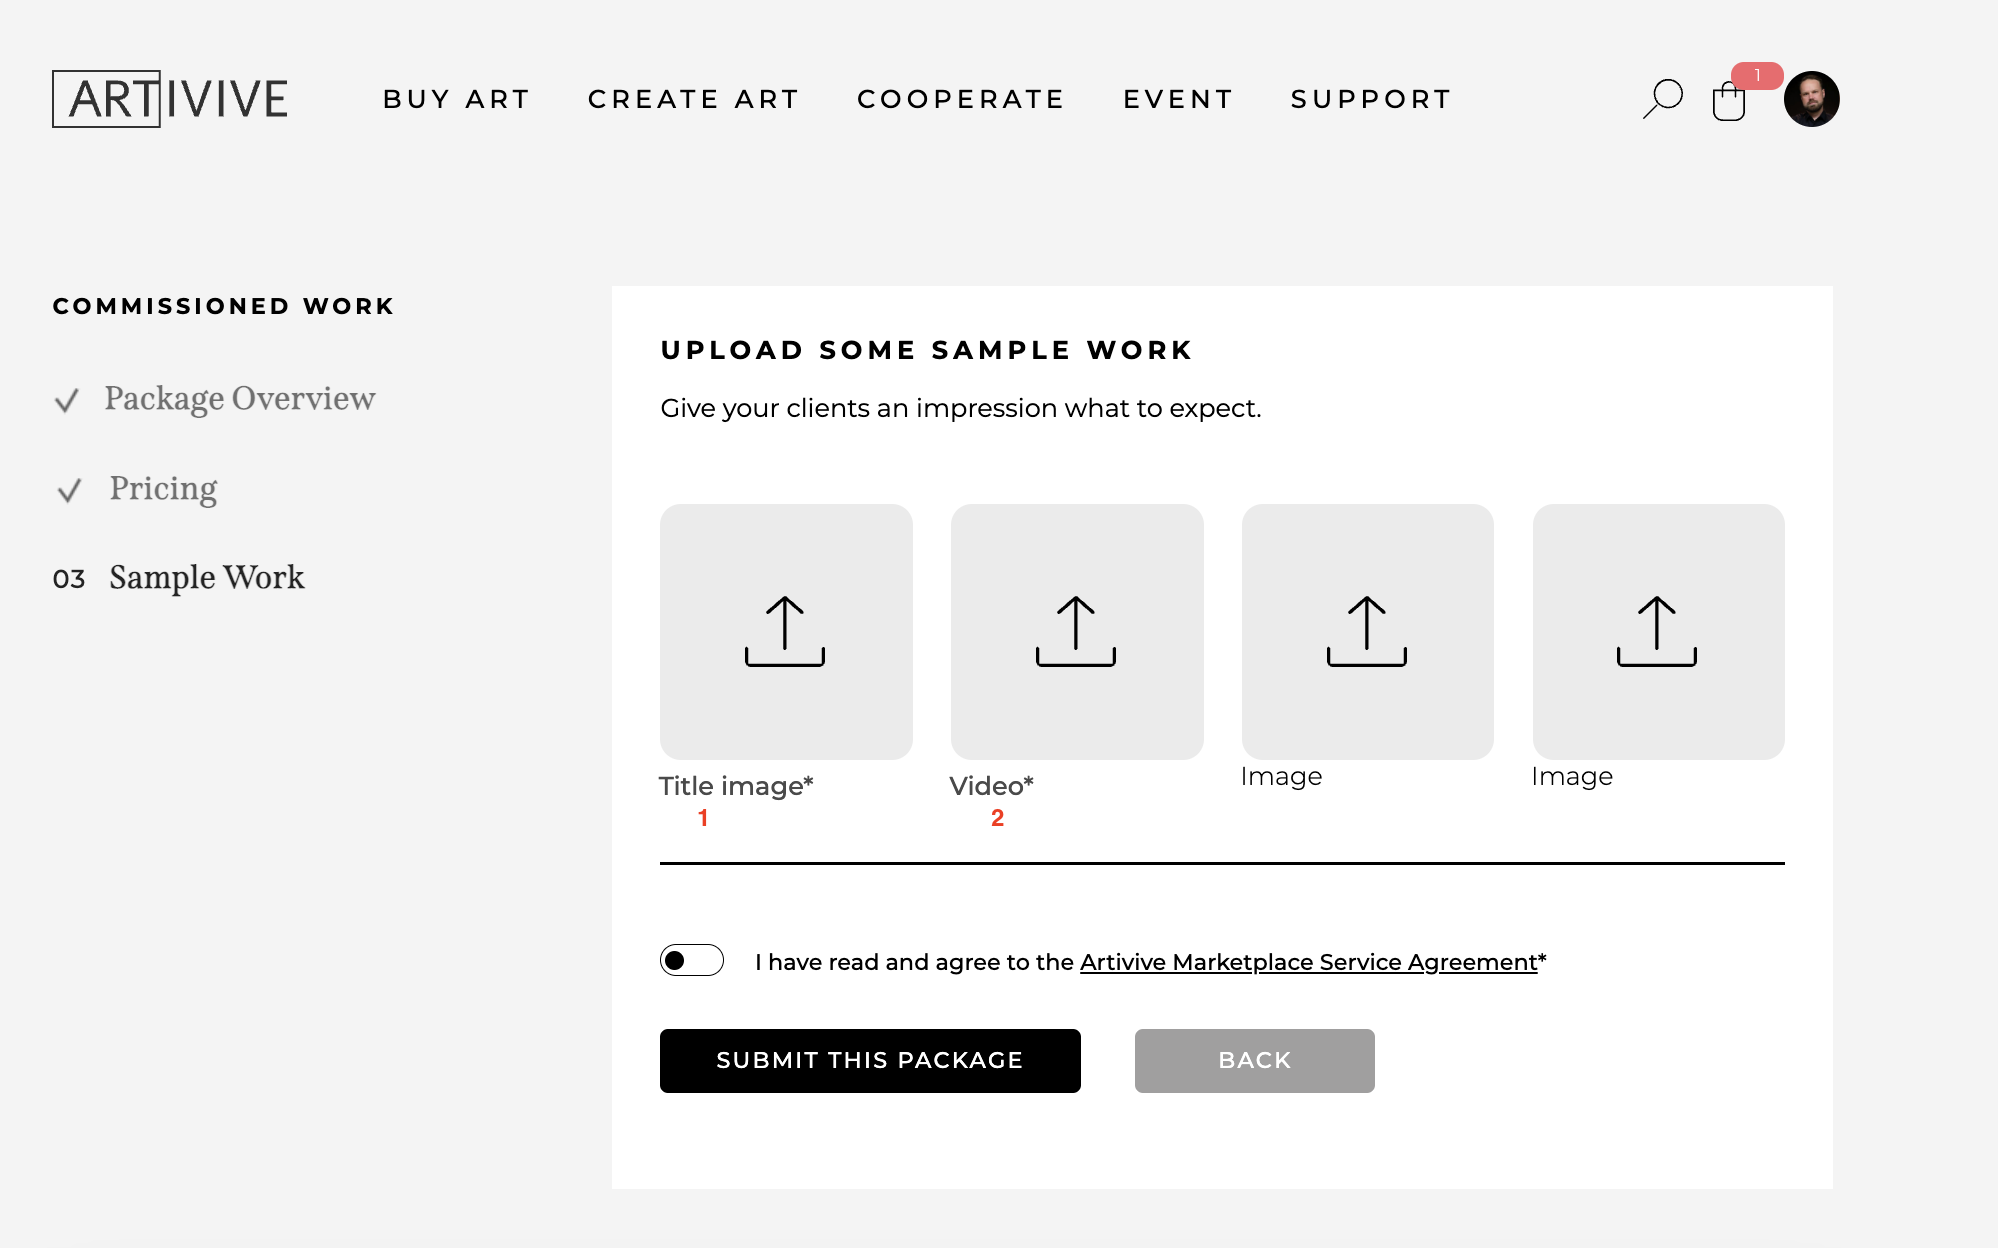
Task: Open Artivive Marketplace Service Agreement link
Action: [x=1308, y=962]
